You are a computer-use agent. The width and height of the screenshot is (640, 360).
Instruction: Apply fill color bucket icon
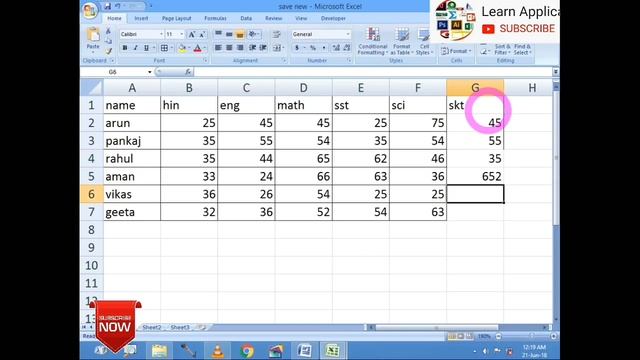(x=182, y=48)
